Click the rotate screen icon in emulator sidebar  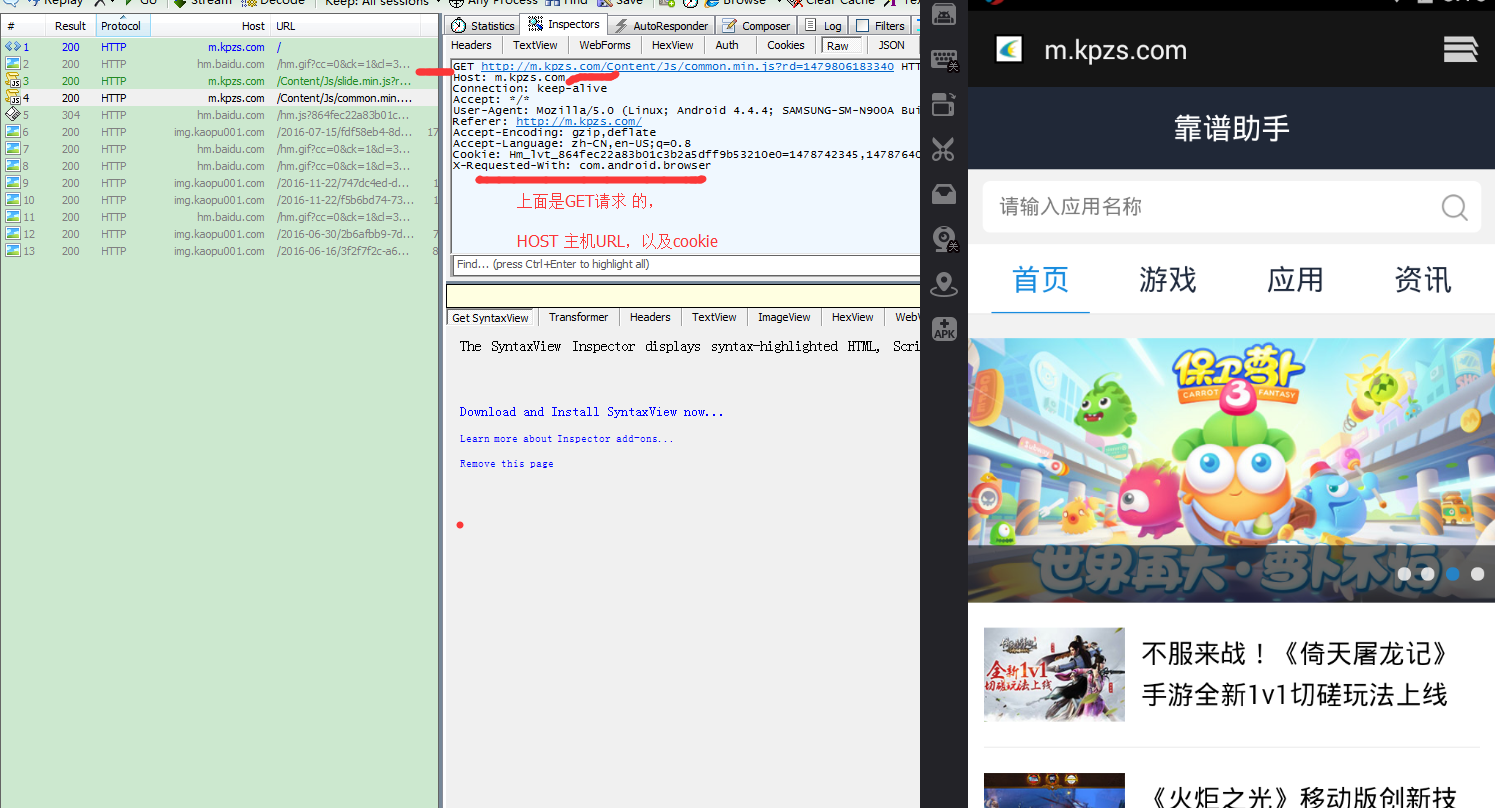944,105
